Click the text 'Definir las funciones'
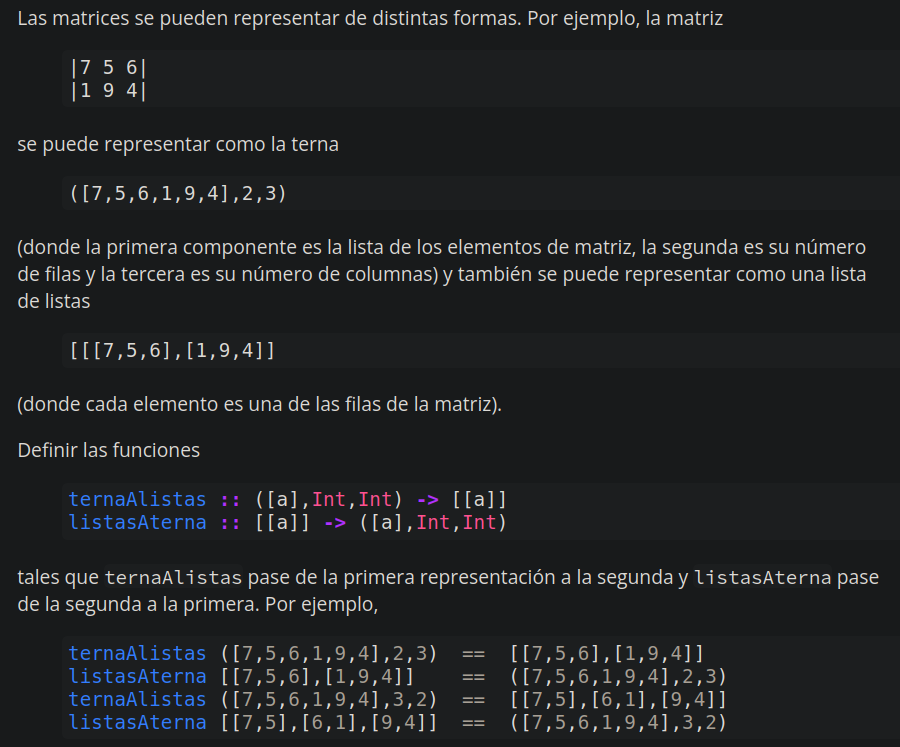Image resolution: width=900 pixels, height=747 pixels. (x=108, y=450)
